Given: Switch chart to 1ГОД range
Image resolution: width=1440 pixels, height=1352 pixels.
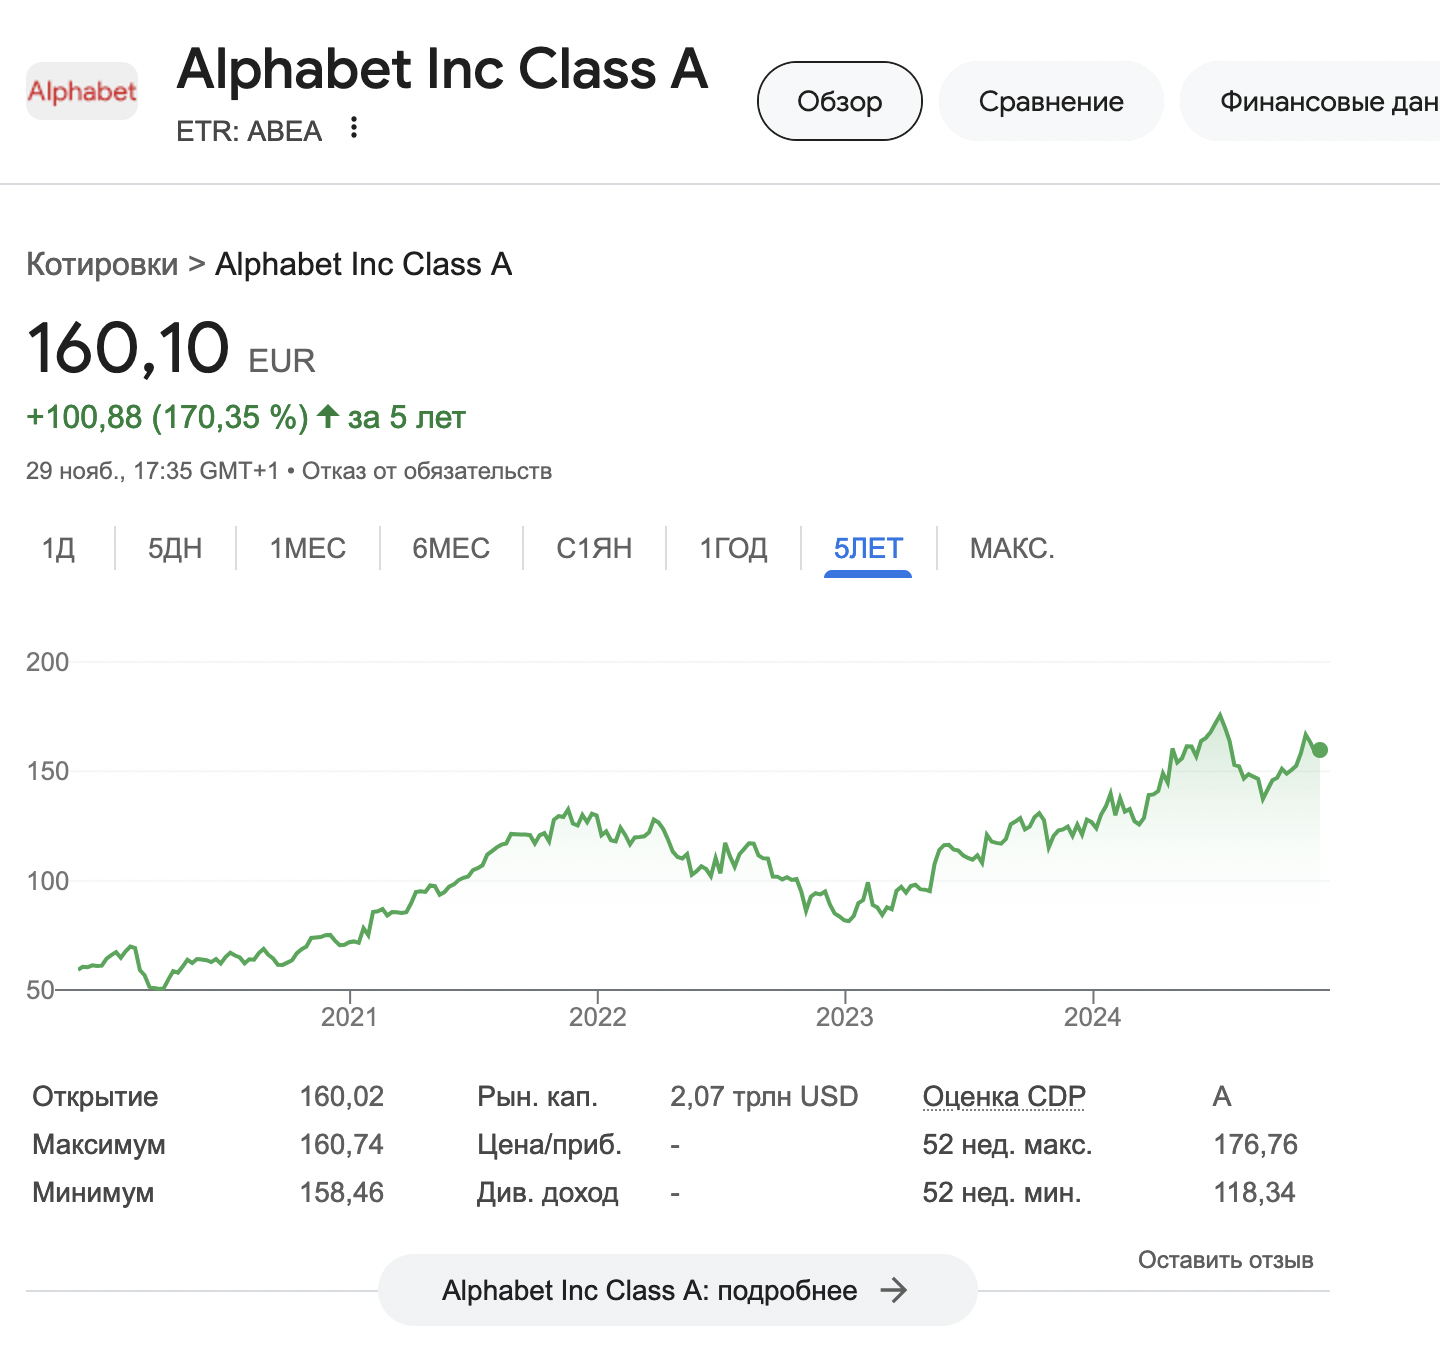Looking at the screenshot, I should [x=733, y=548].
